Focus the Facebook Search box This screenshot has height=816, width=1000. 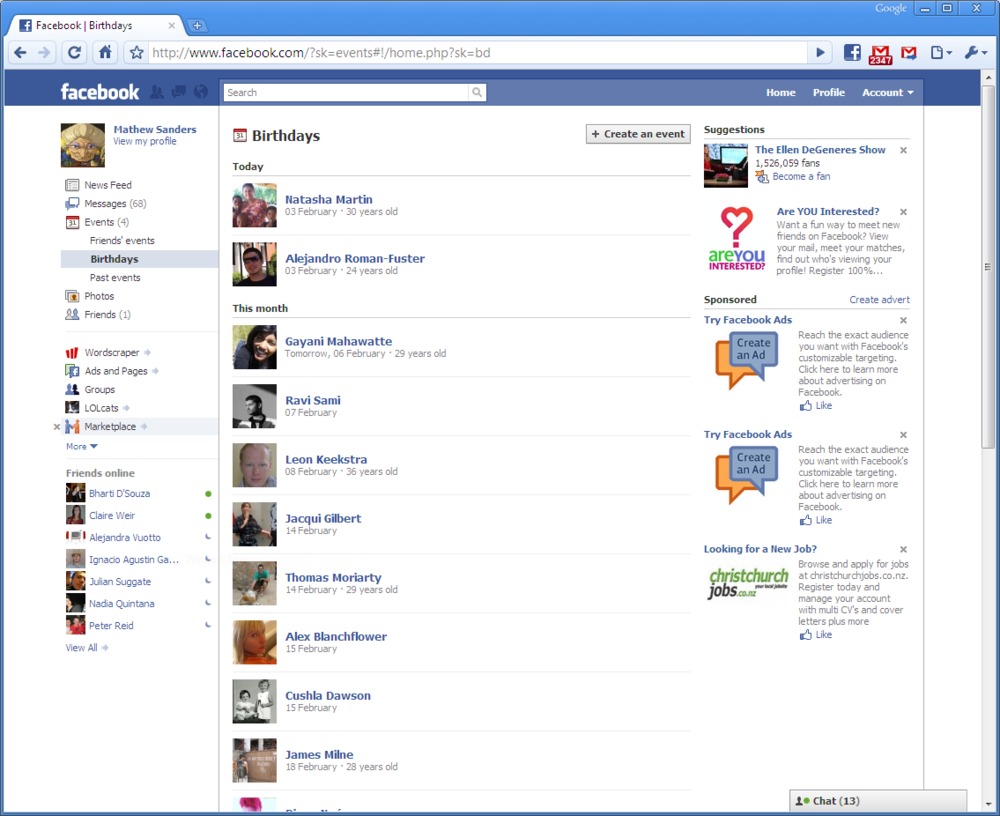pyautogui.click(x=346, y=93)
